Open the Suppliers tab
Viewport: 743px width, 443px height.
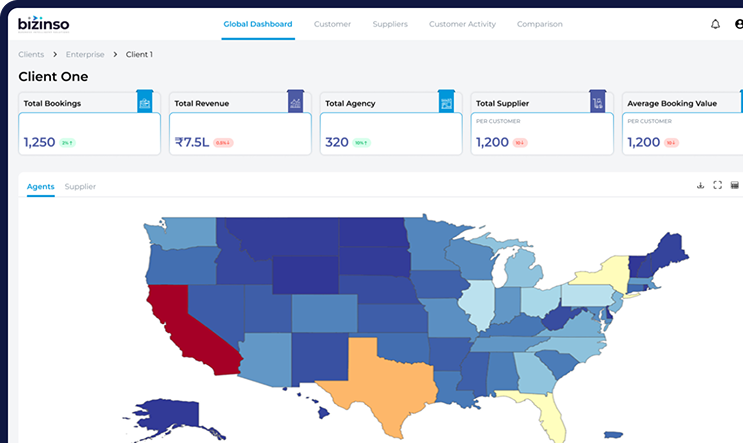tap(390, 24)
